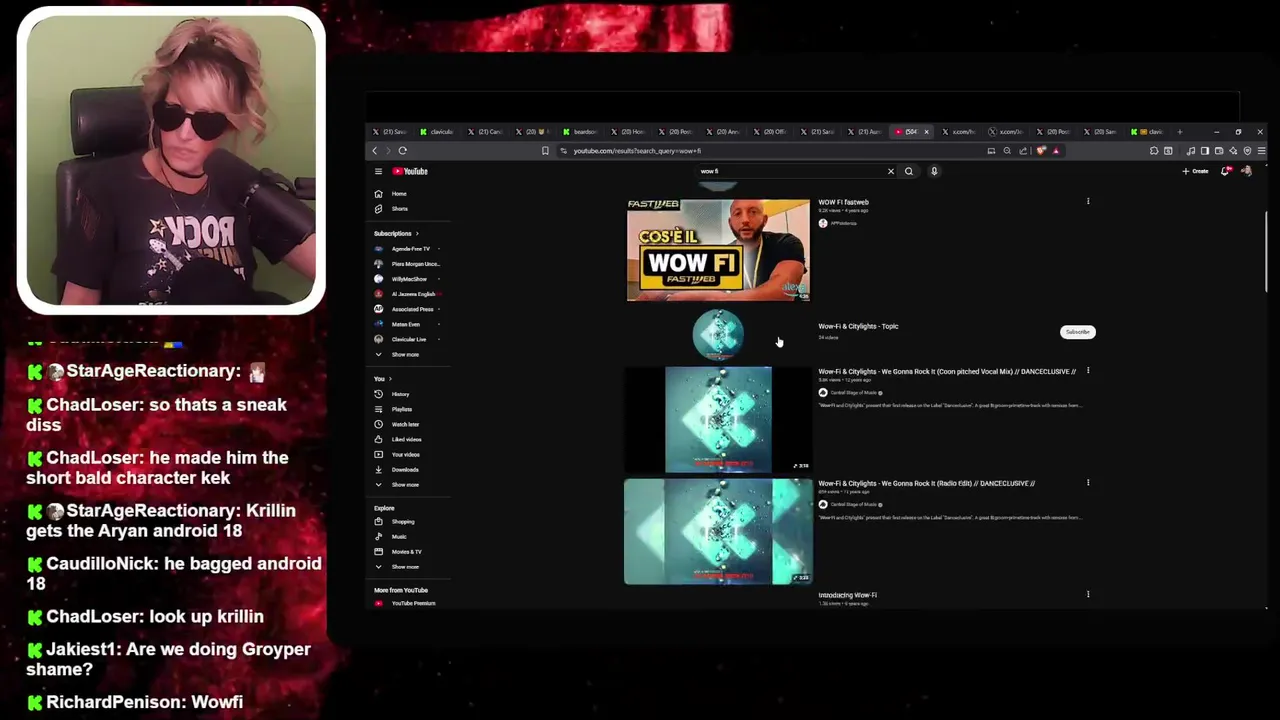Bookmark this page using the bookmark icon

point(545,151)
